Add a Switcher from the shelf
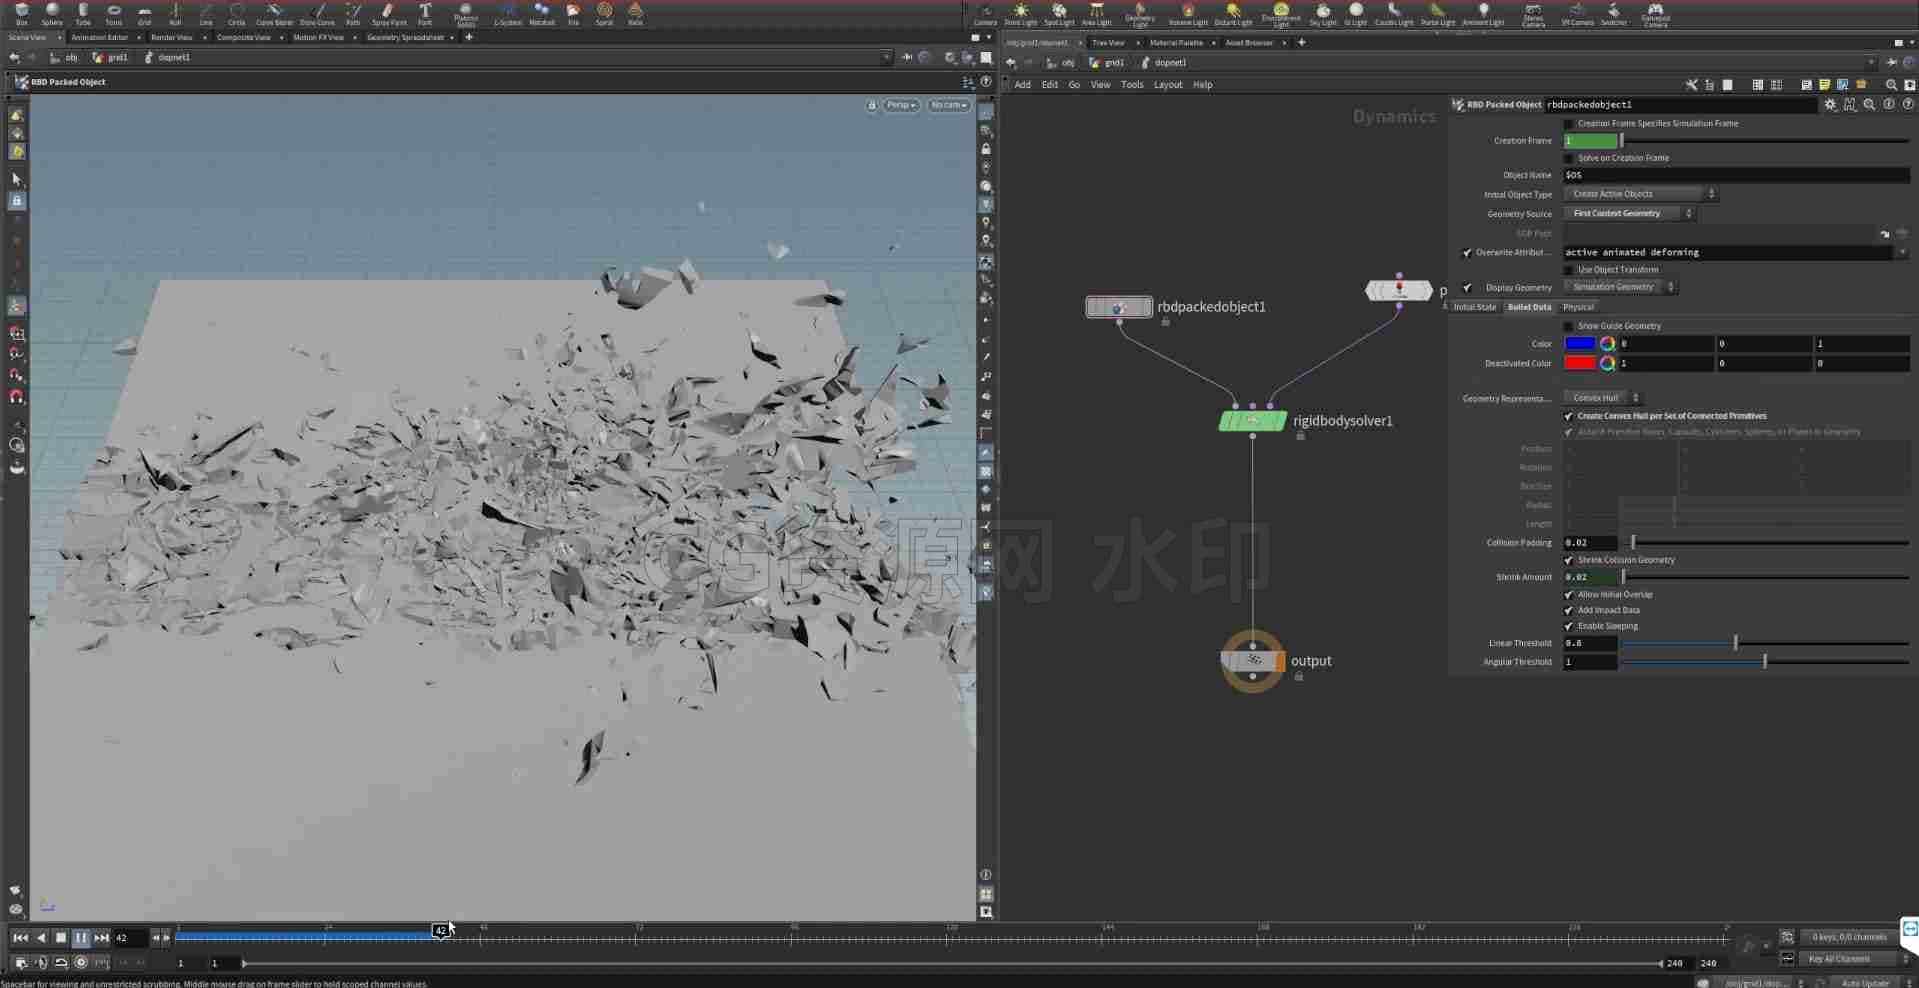The width and height of the screenshot is (1919, 988). (x=1613, y=14)
